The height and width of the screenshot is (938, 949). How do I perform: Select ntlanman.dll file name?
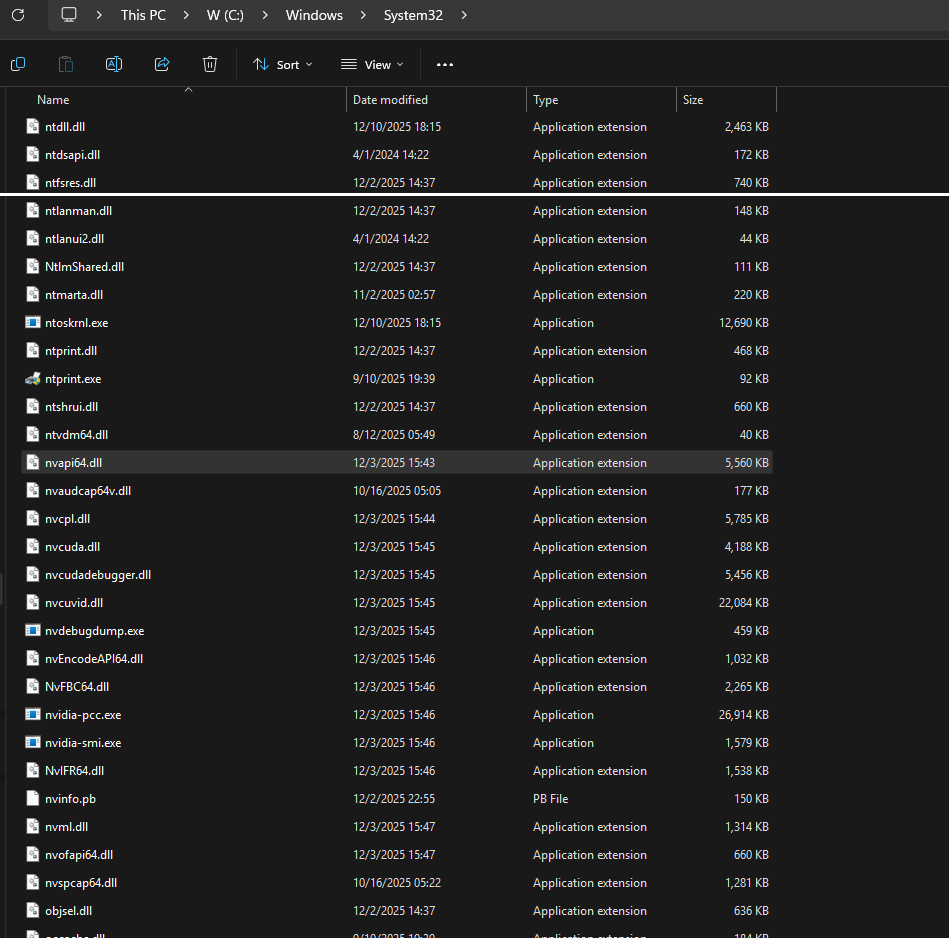(79, 211)
